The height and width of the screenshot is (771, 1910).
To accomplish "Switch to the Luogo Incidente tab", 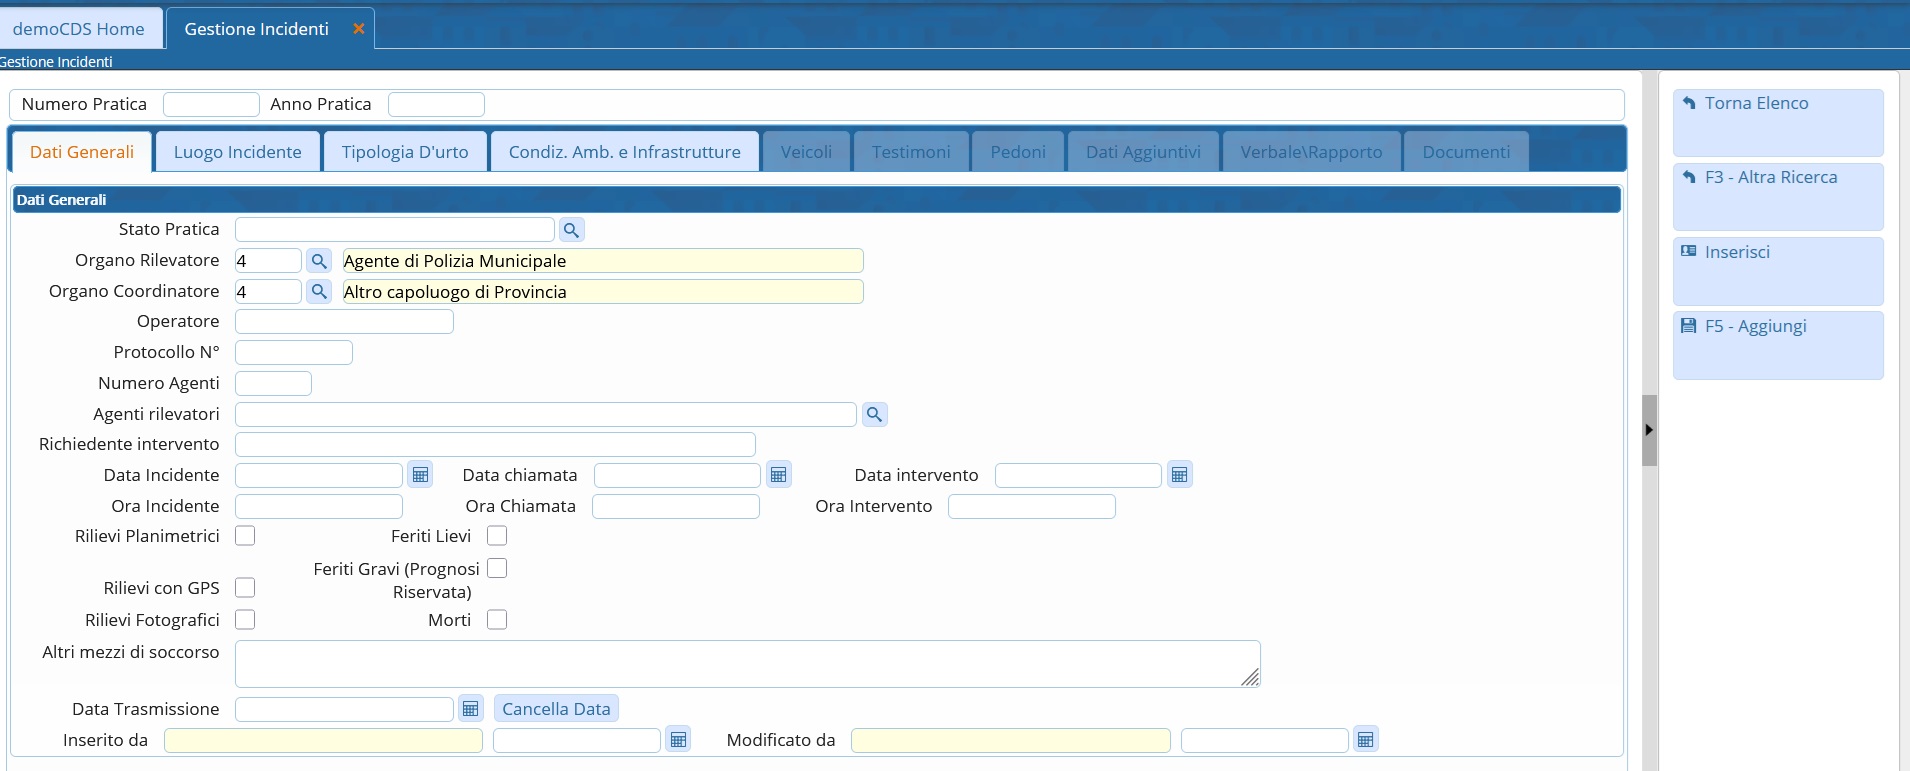I will click(x=238, y=152).
